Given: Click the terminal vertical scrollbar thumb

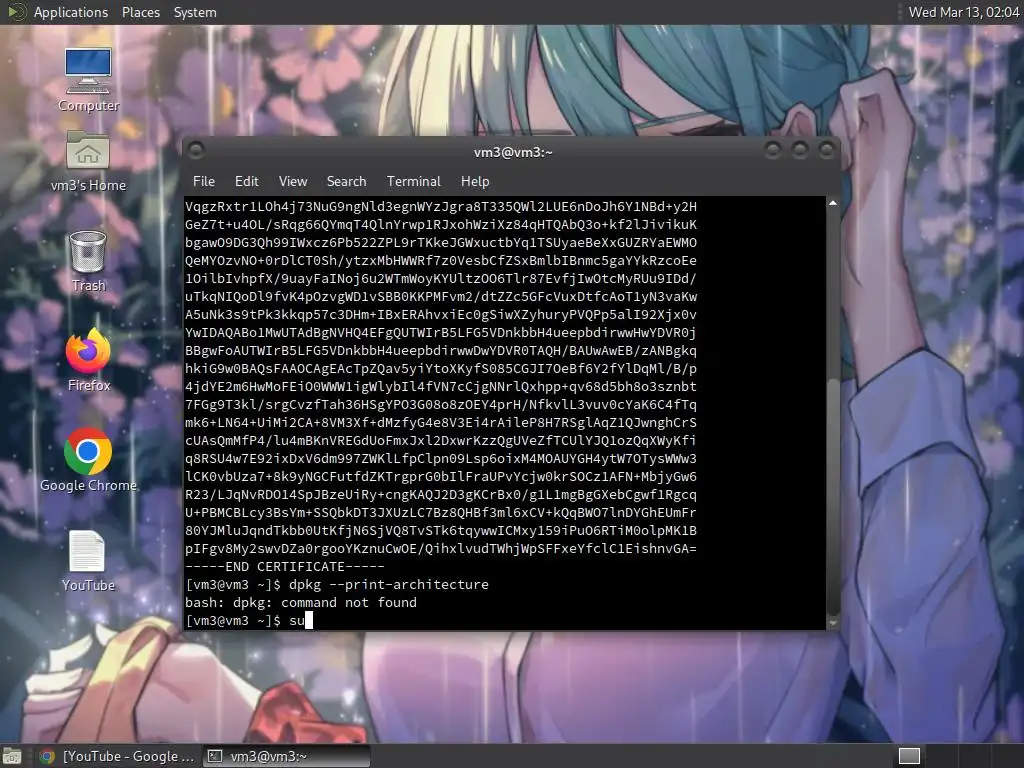Looking at the screenshot, I should click(x=833, y=497).
